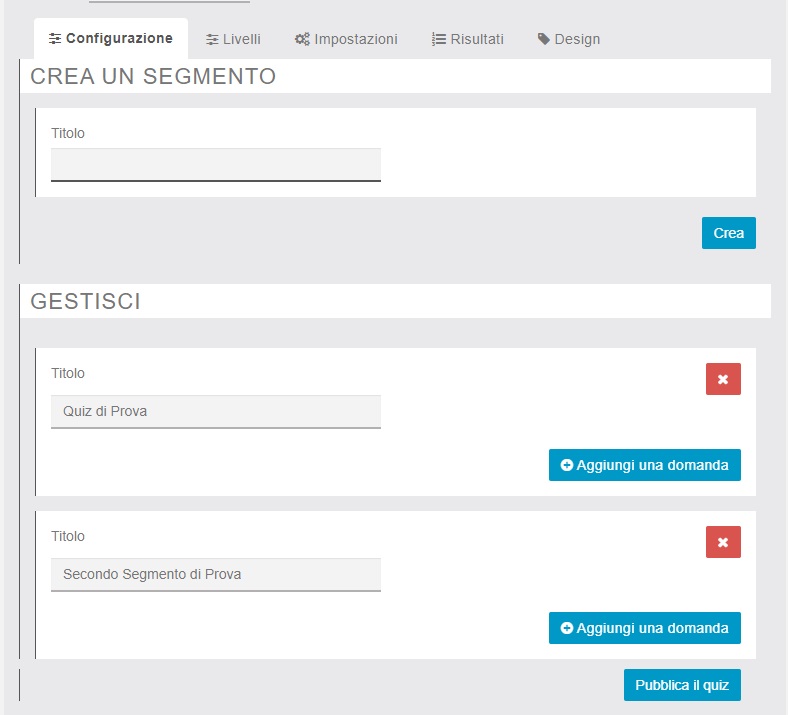The width and height of the screenshot is (788, 715).
Task: Add a question to Quiz di Prova
Action: click(645, 465)
